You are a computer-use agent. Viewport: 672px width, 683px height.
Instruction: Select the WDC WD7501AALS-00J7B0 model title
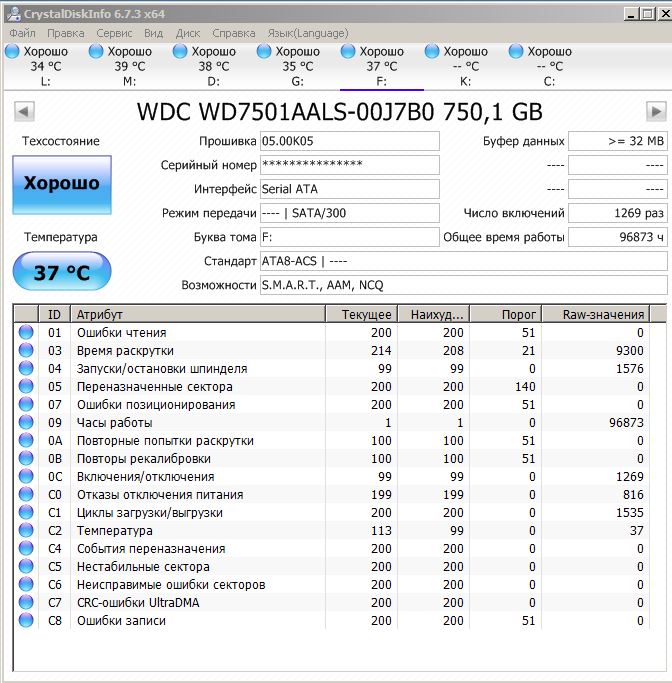click(285, 112)
